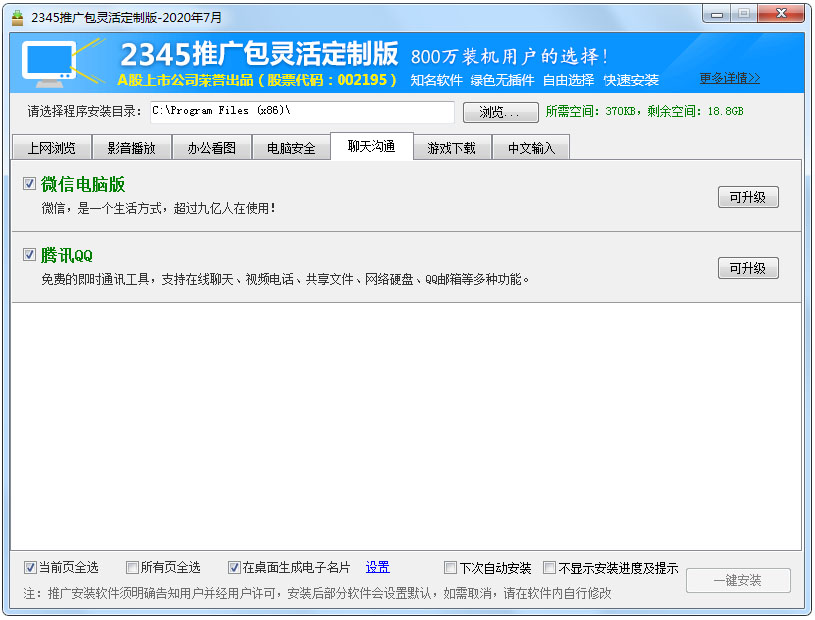Viewport: 815px width, 620px height.
Task: Switch to the 影音播放 tab
Action: pos(132,148)
